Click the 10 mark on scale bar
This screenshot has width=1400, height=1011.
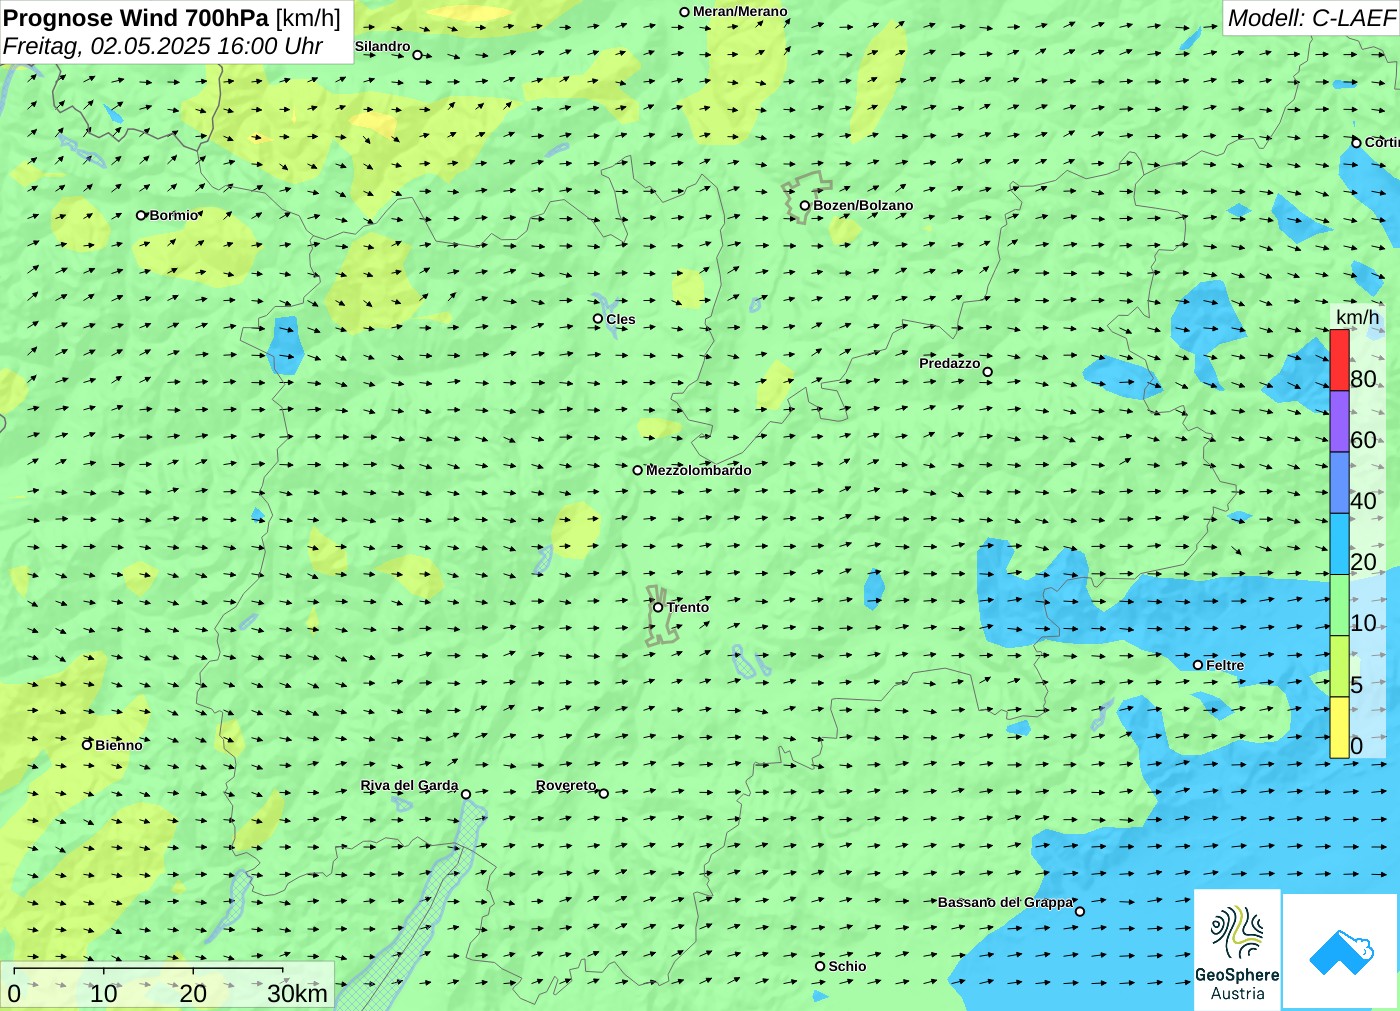click(104, 993)
